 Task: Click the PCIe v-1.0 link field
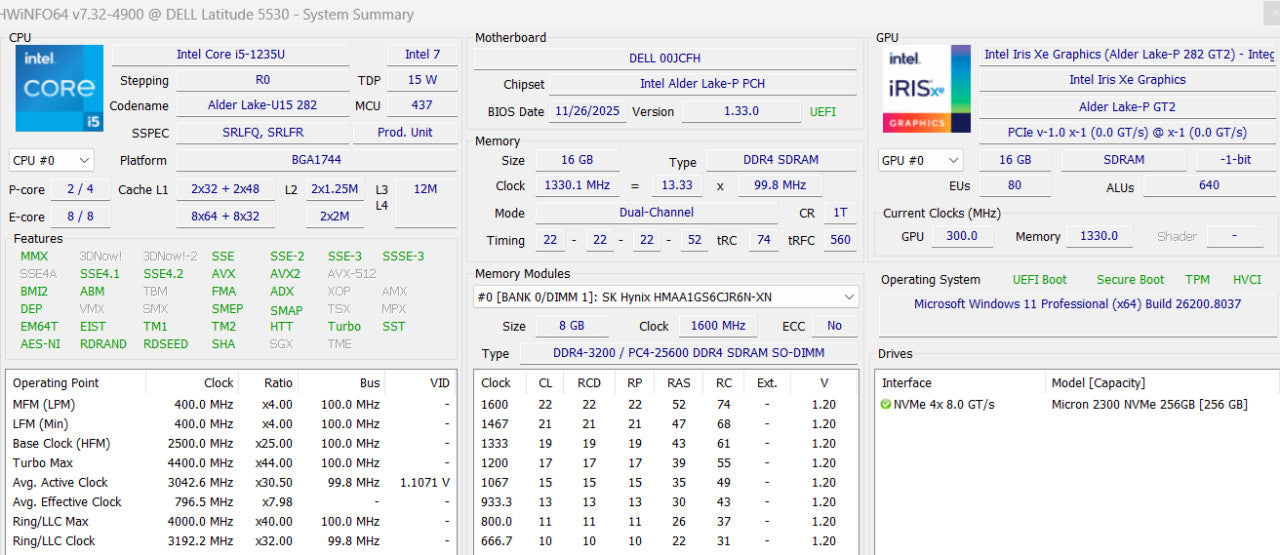point(1127,132)
